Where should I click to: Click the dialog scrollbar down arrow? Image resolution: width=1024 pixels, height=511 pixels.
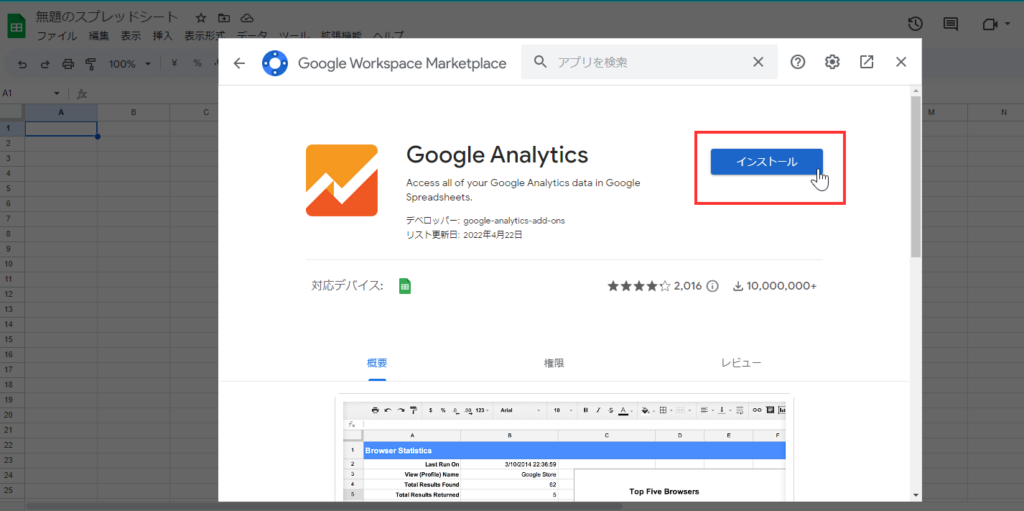point(916,495)
